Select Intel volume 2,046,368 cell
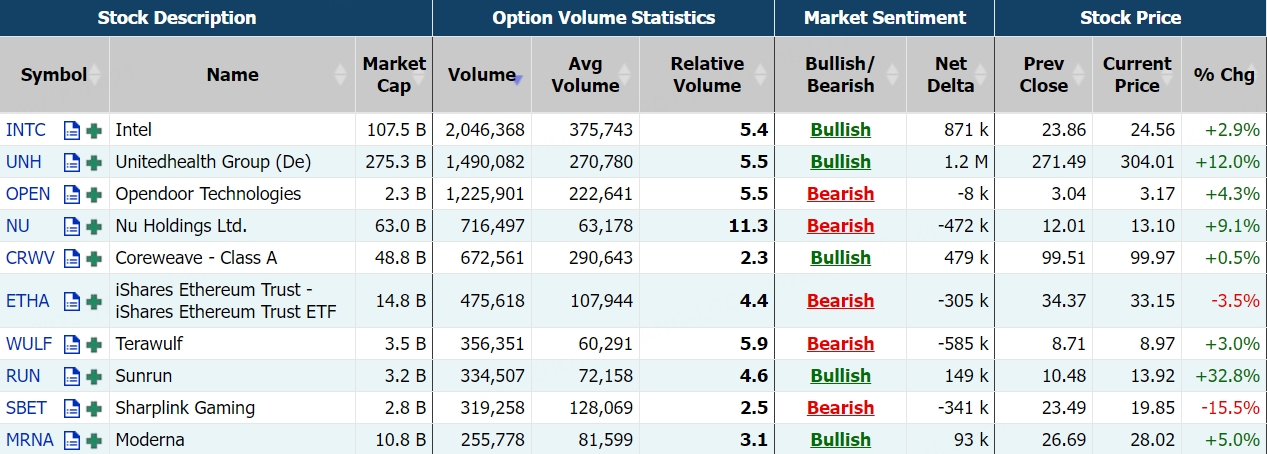 click(481, 130)
